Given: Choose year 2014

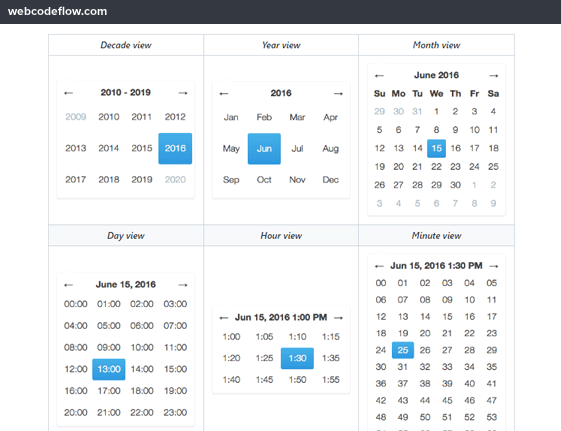Looking at the screenshot, I should (109, 148).
